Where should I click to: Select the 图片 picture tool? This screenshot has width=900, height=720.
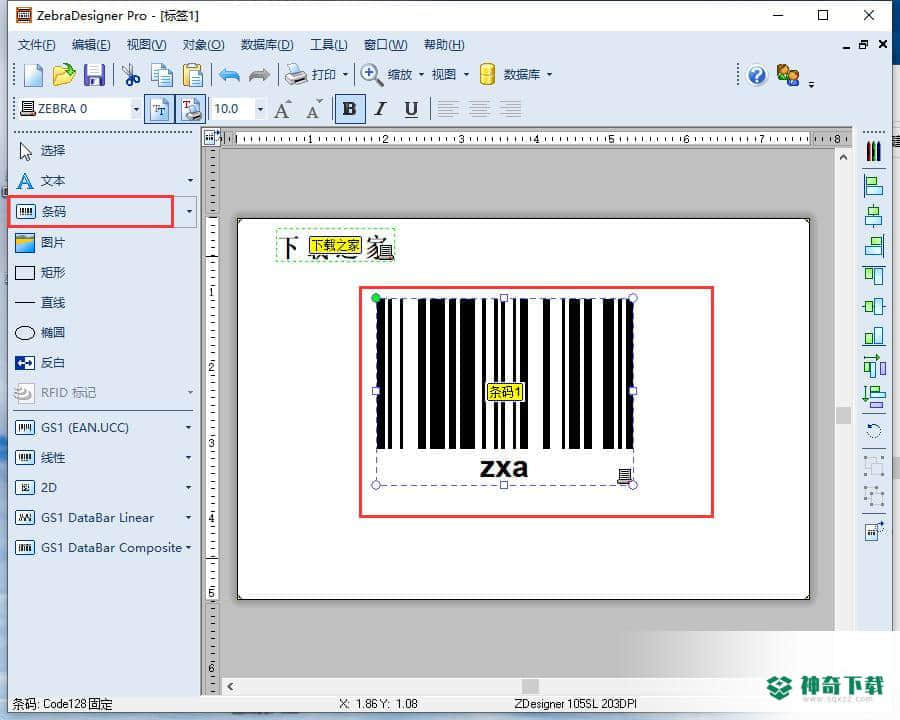(40, 242)
